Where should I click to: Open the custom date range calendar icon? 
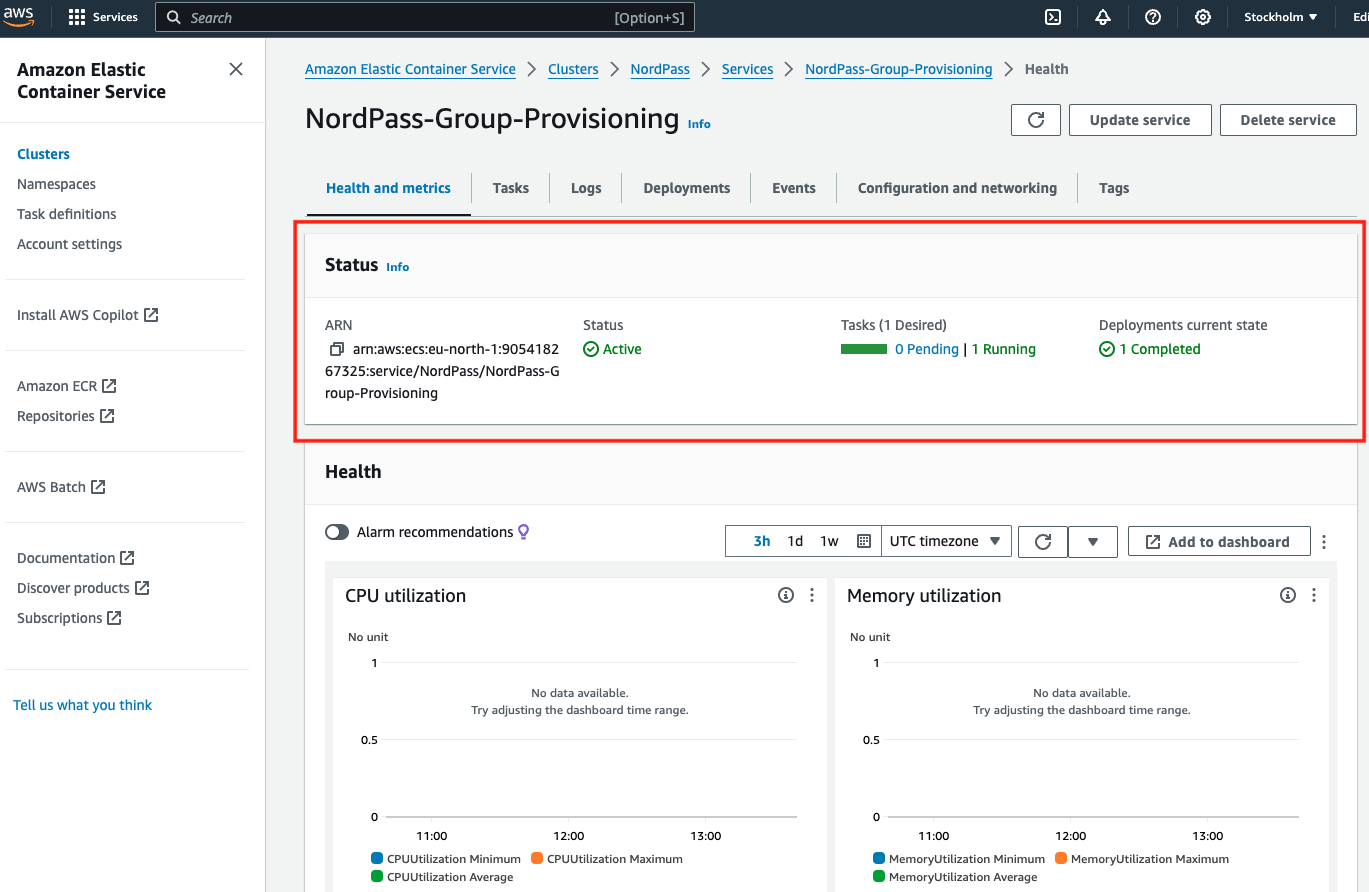click(x=864, y=541)
